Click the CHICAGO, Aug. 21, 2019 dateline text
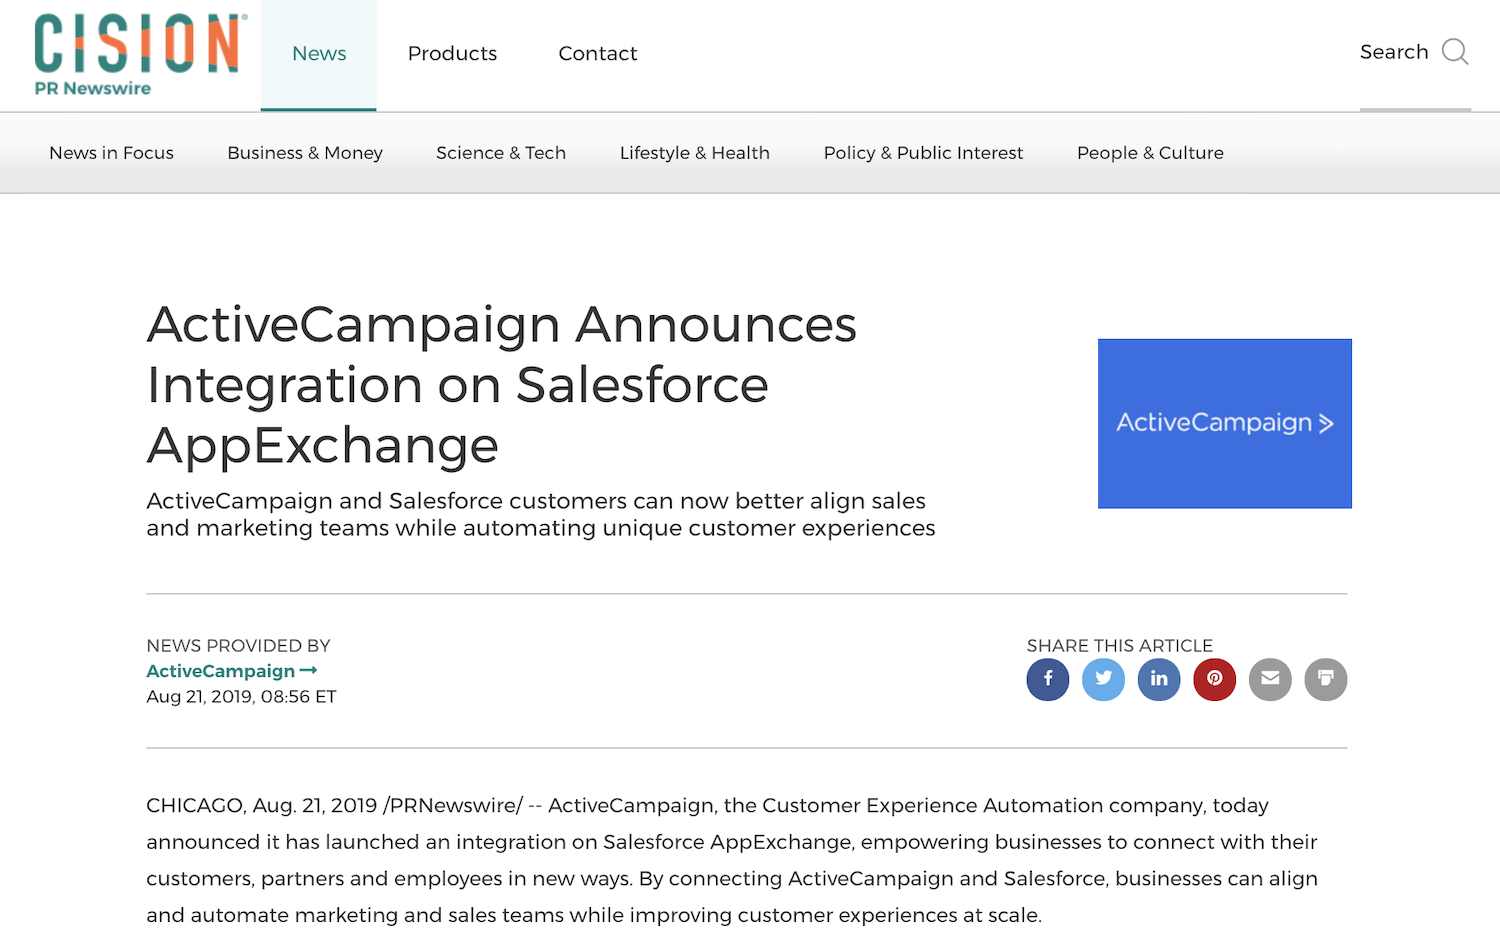 coord(262,806)
